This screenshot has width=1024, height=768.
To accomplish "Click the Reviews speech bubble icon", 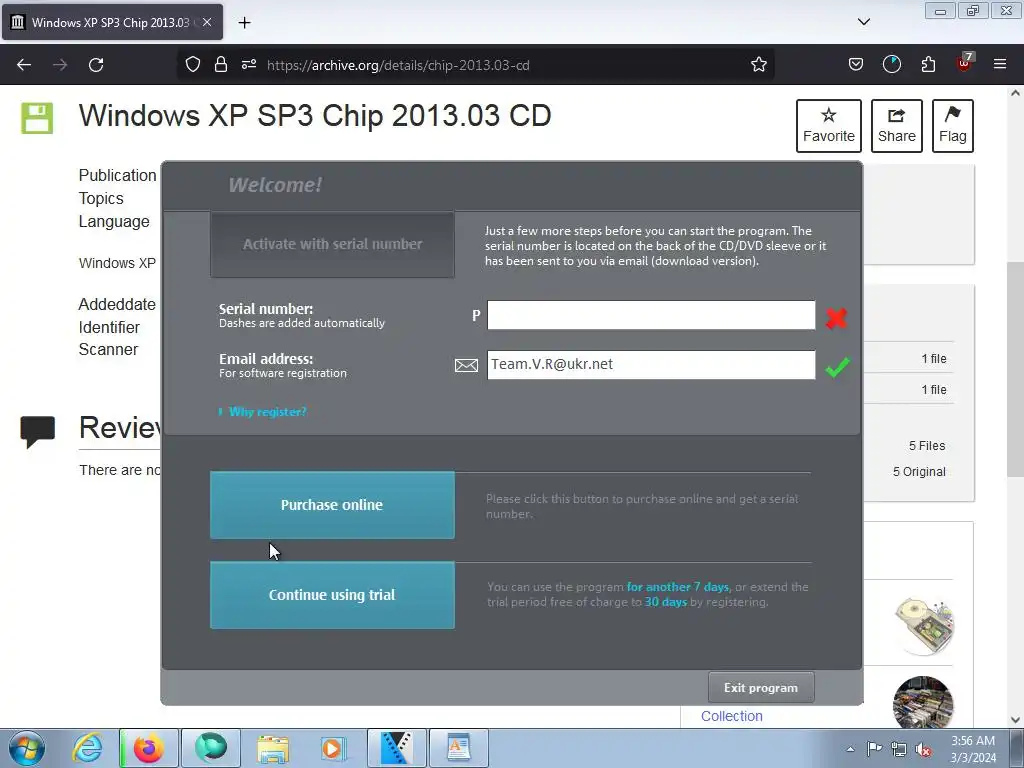I will click(x=37, y=432).
